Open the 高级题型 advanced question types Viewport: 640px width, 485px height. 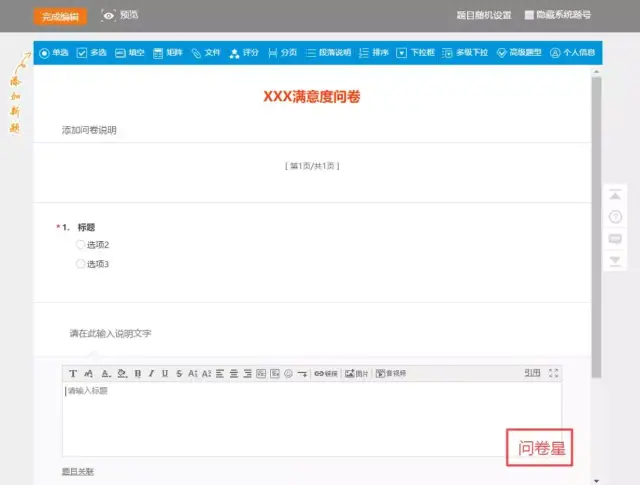click(x=519, y=53)
